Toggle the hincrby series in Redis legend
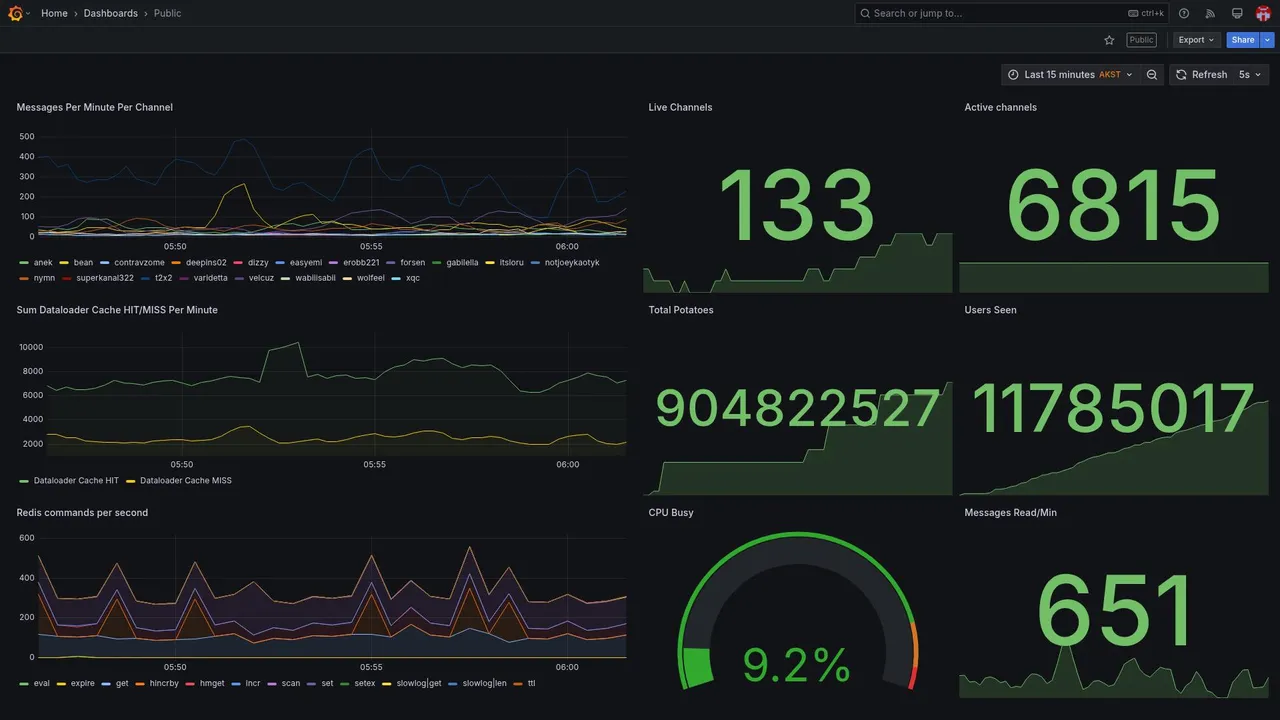This screenshot has height=720, width=1280. pos(157,684)
